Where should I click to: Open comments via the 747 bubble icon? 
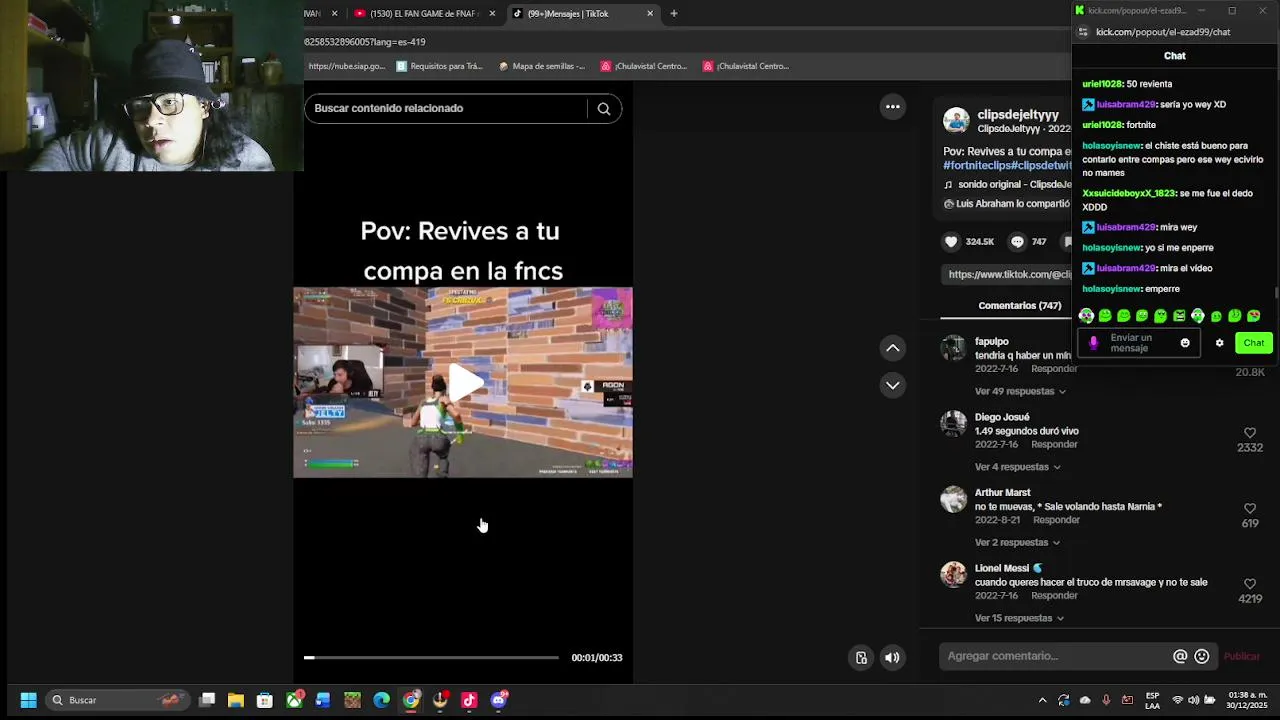[1017, 242]
